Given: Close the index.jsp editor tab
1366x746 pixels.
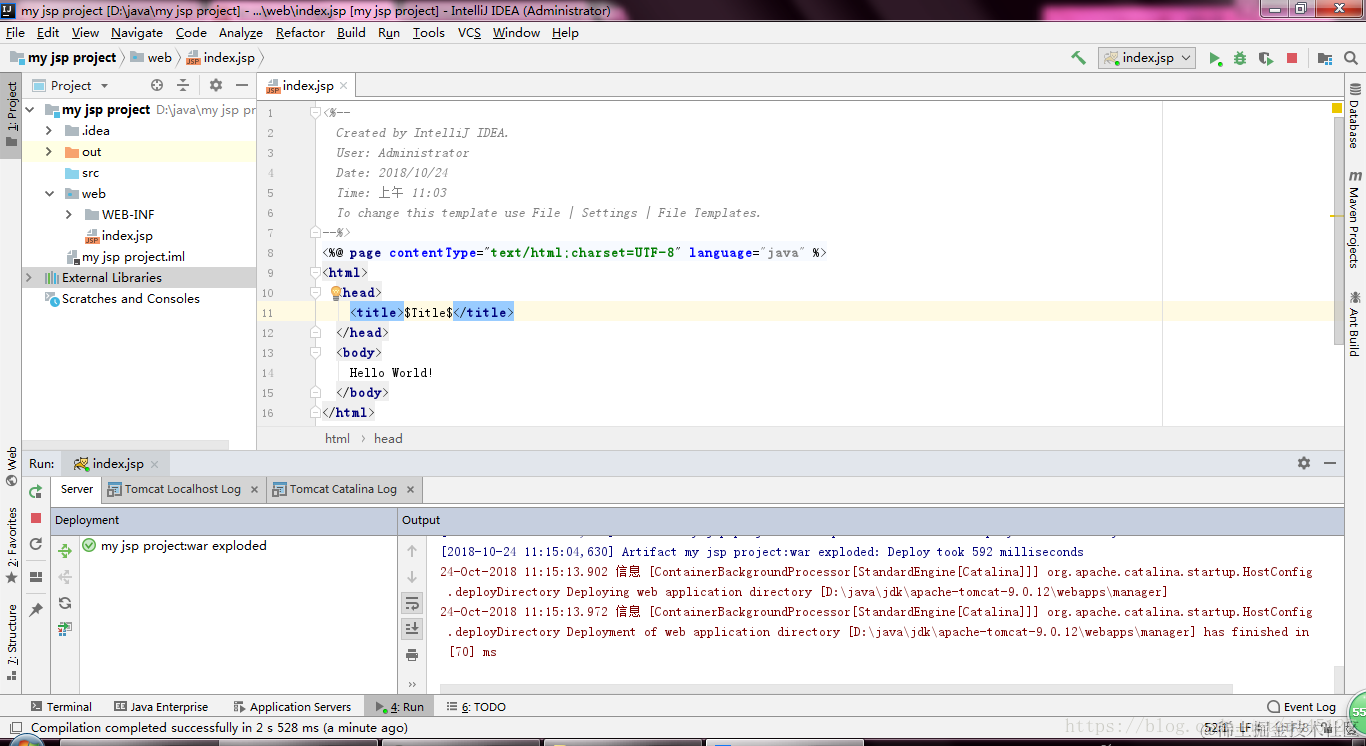Looking at the screenshot, I should 344,86.
